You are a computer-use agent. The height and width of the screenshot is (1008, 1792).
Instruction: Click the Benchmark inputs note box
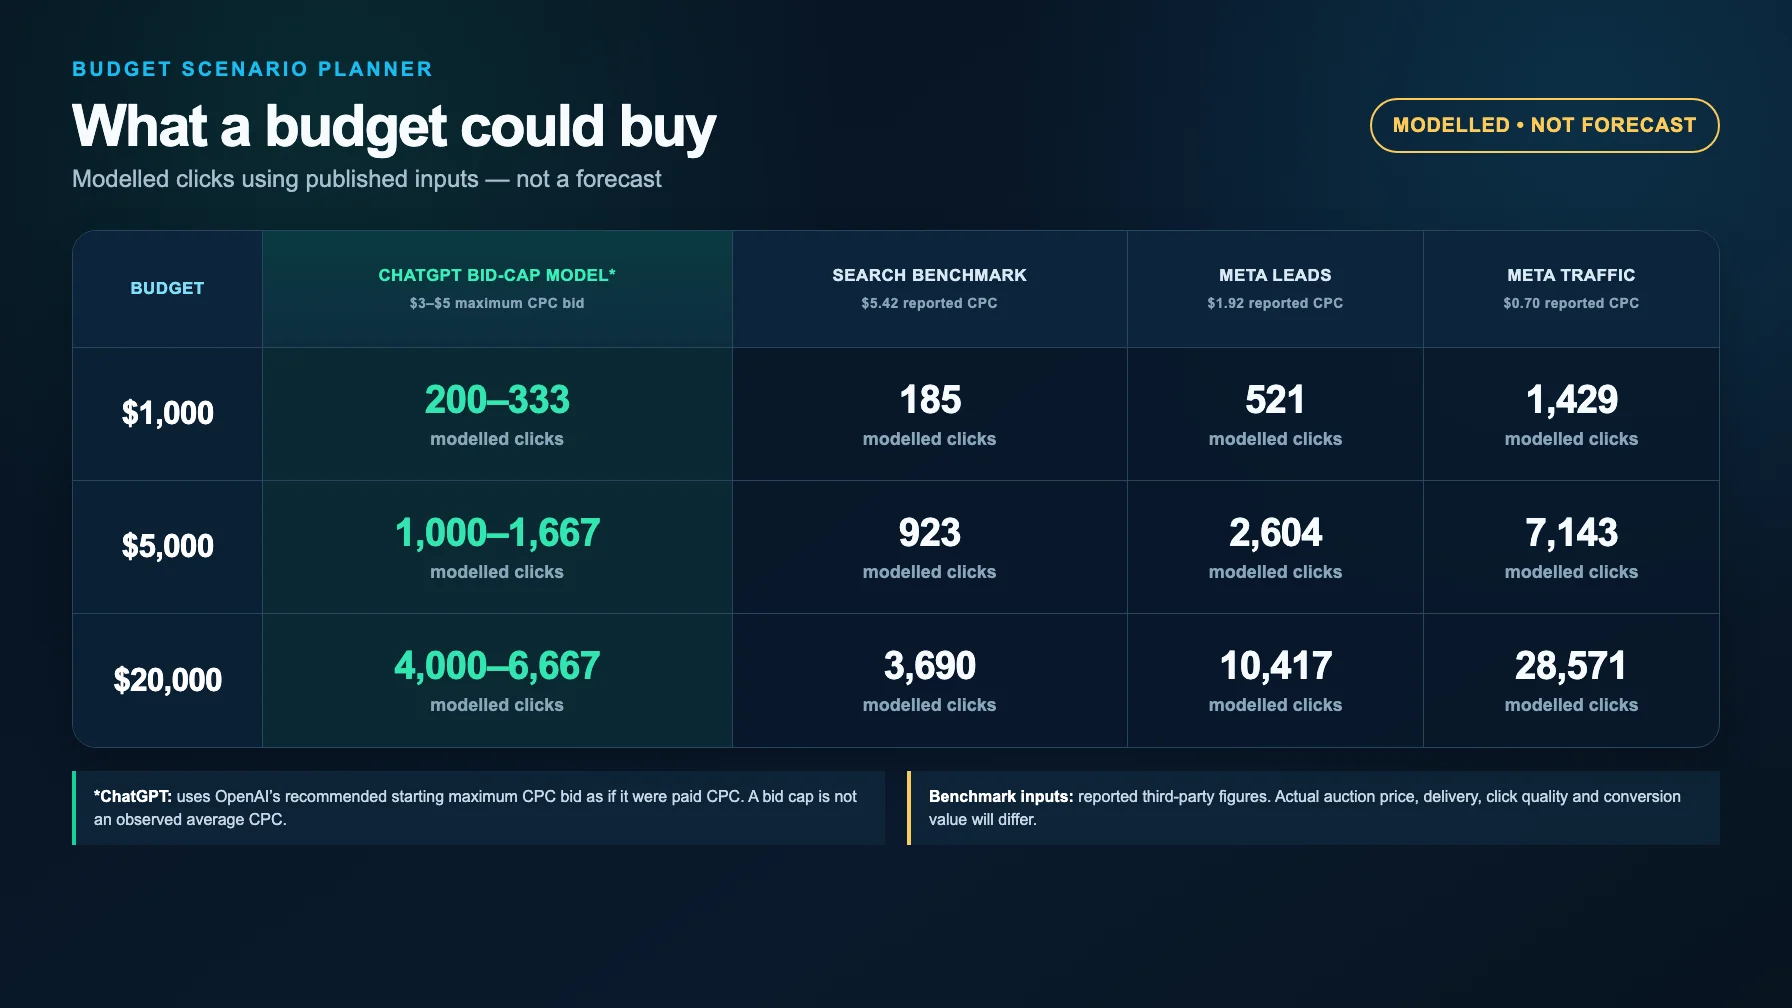click(1313, 807)
